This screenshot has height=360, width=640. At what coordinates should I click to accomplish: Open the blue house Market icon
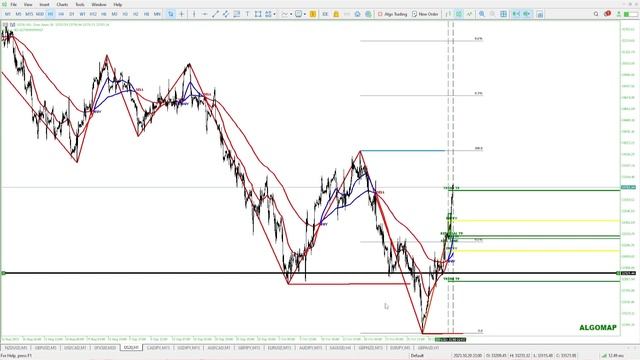[358, 14]
